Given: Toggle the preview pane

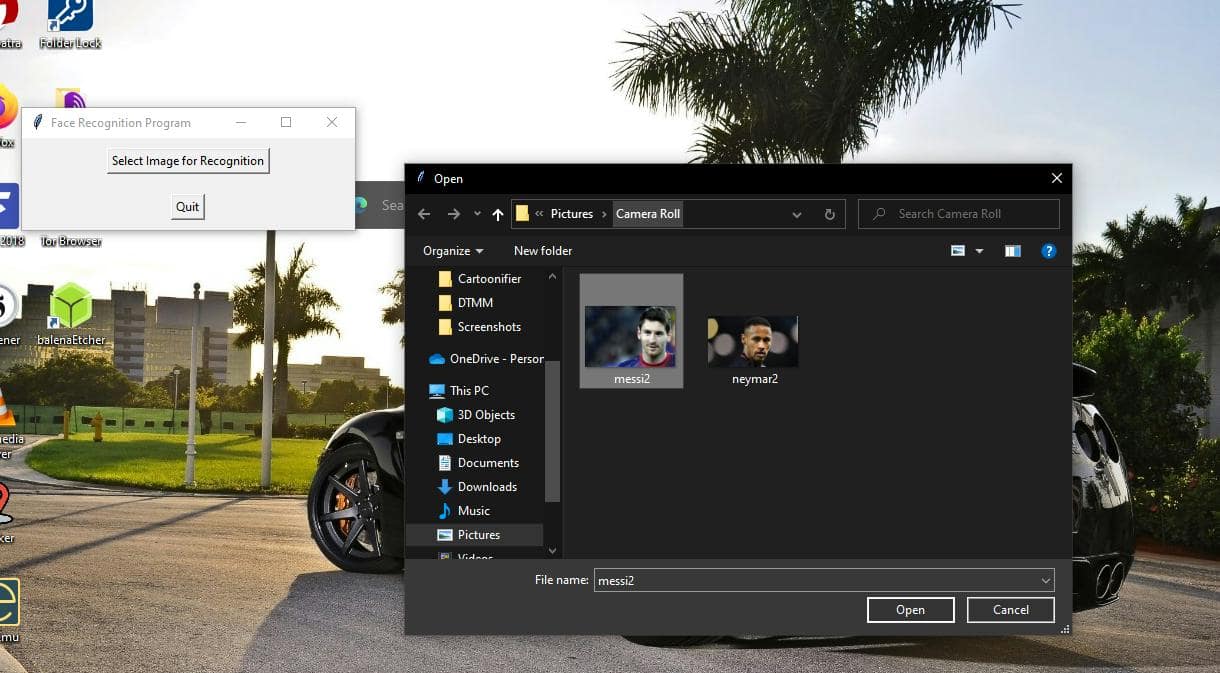Looking at the screenshot, I should tap(1013, 251).
